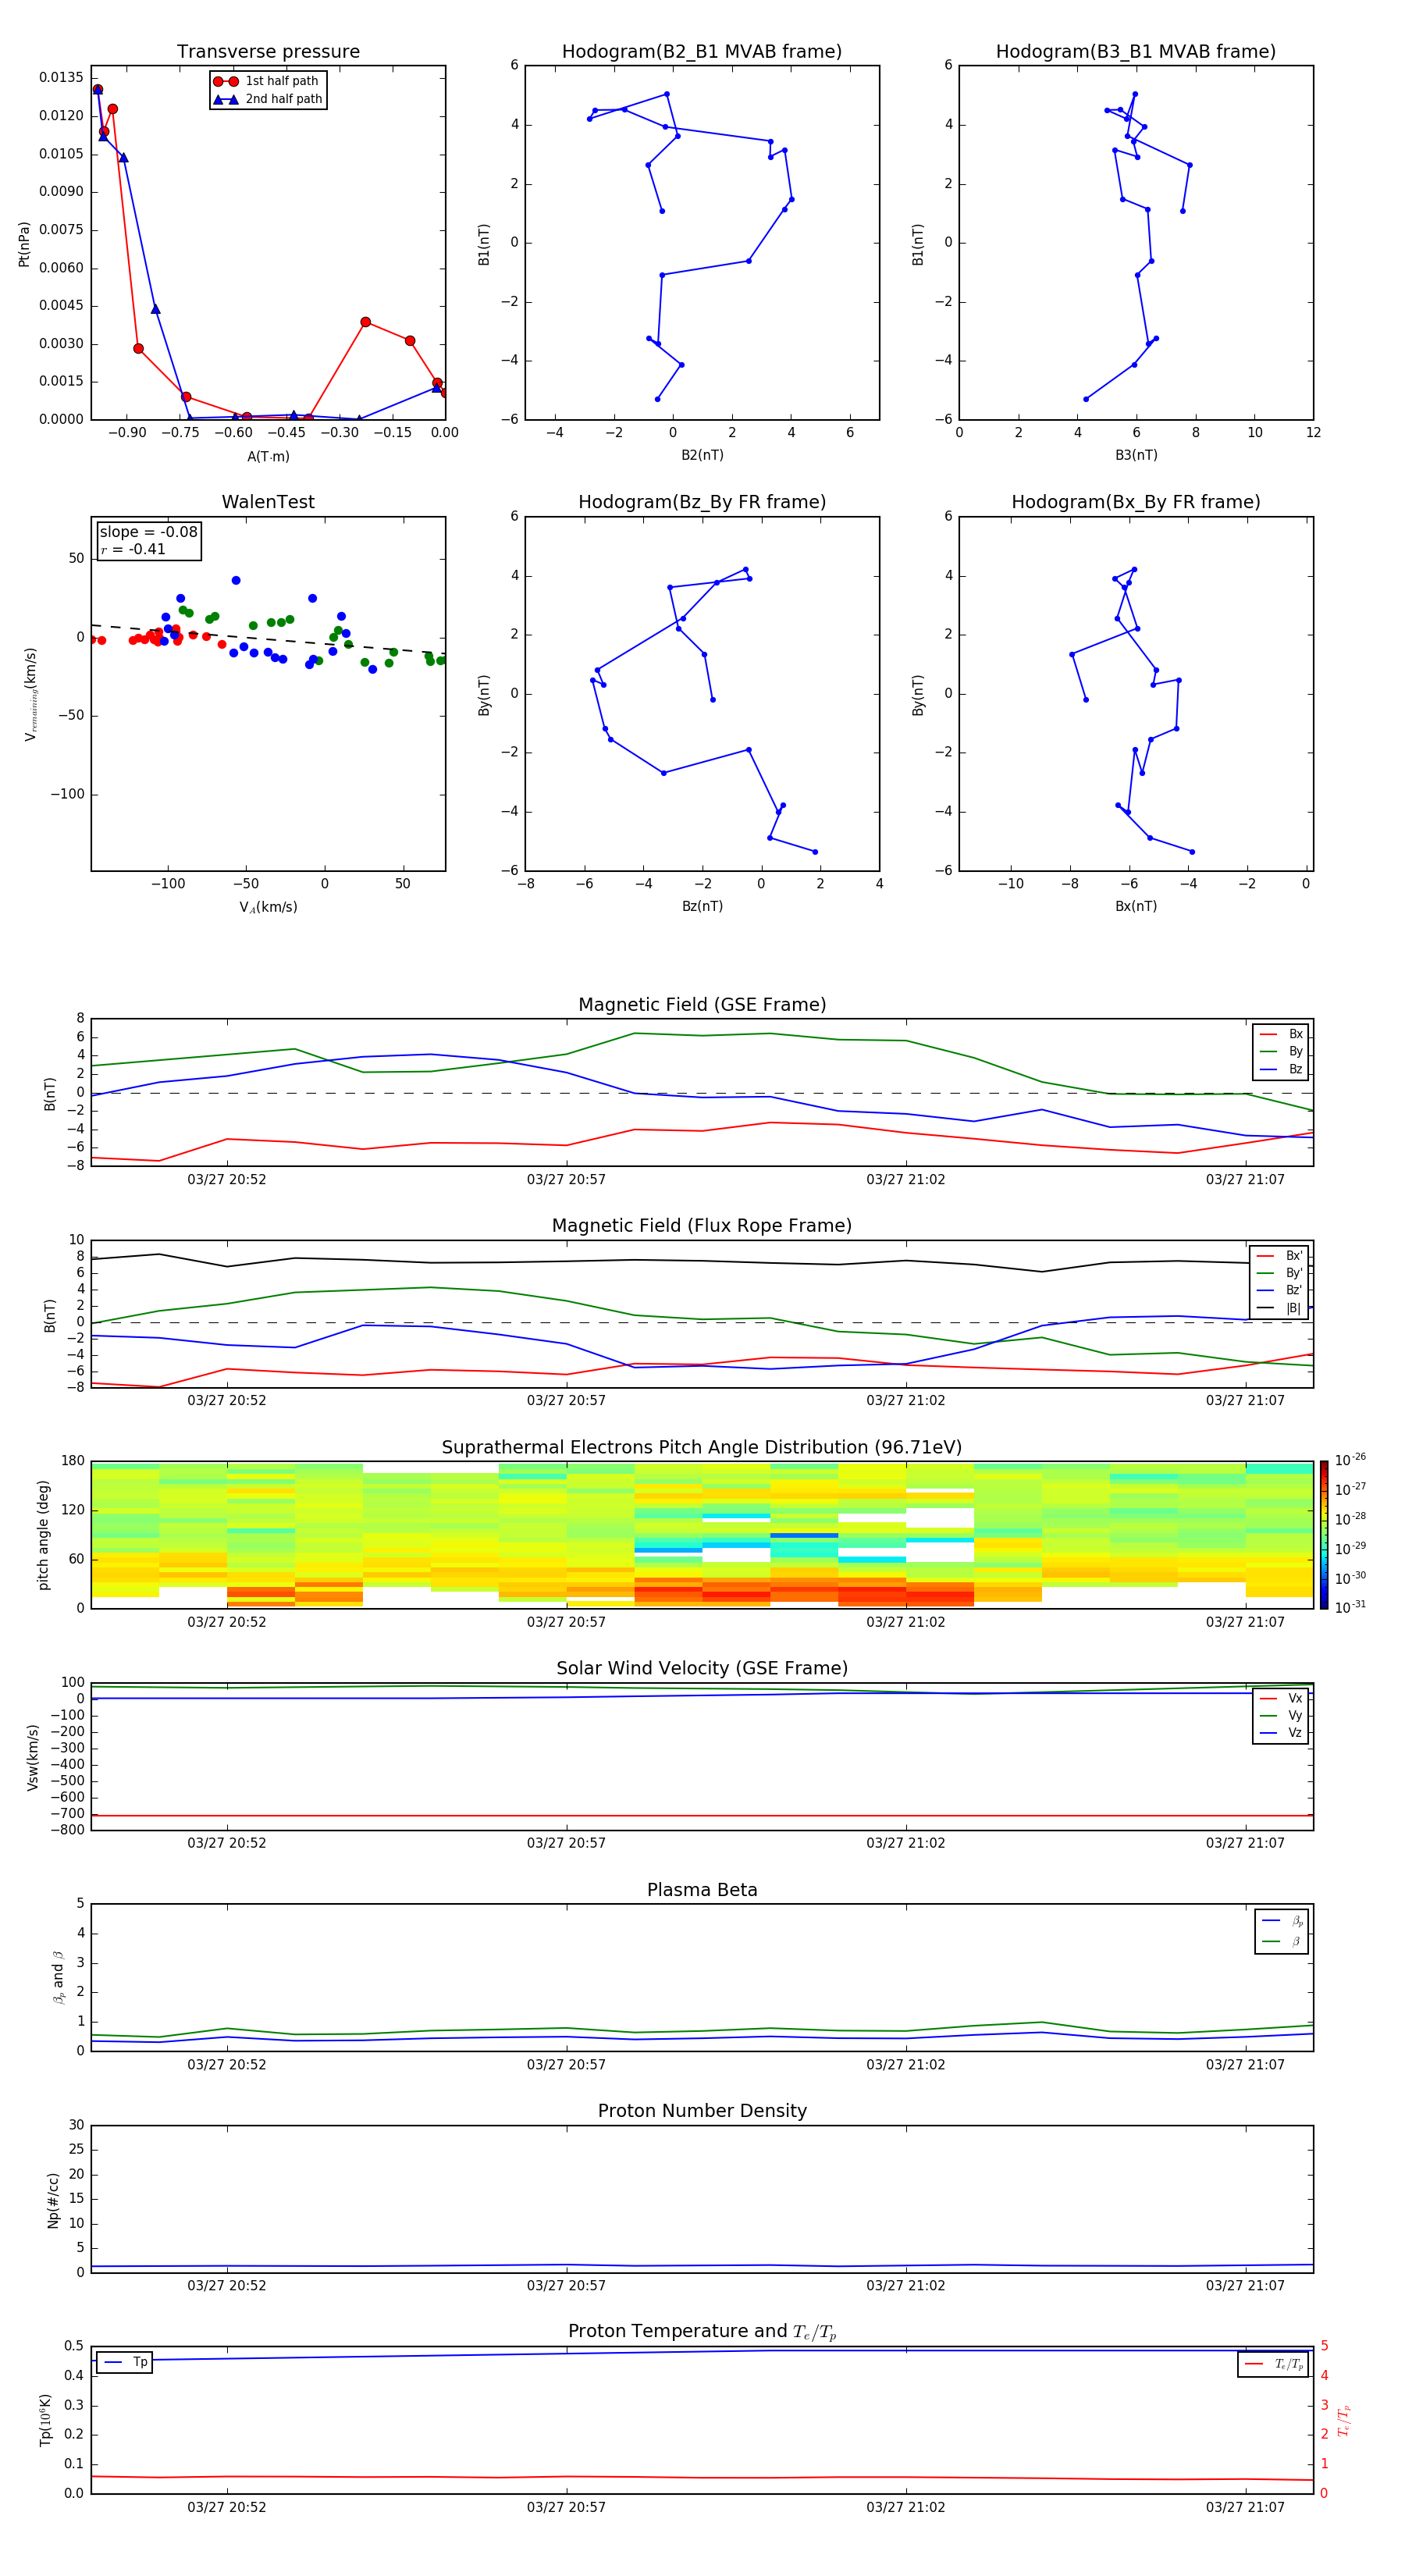
Task: Click the 'Tp(10^6K)' y-axis label
Action: click(45, 2420)
